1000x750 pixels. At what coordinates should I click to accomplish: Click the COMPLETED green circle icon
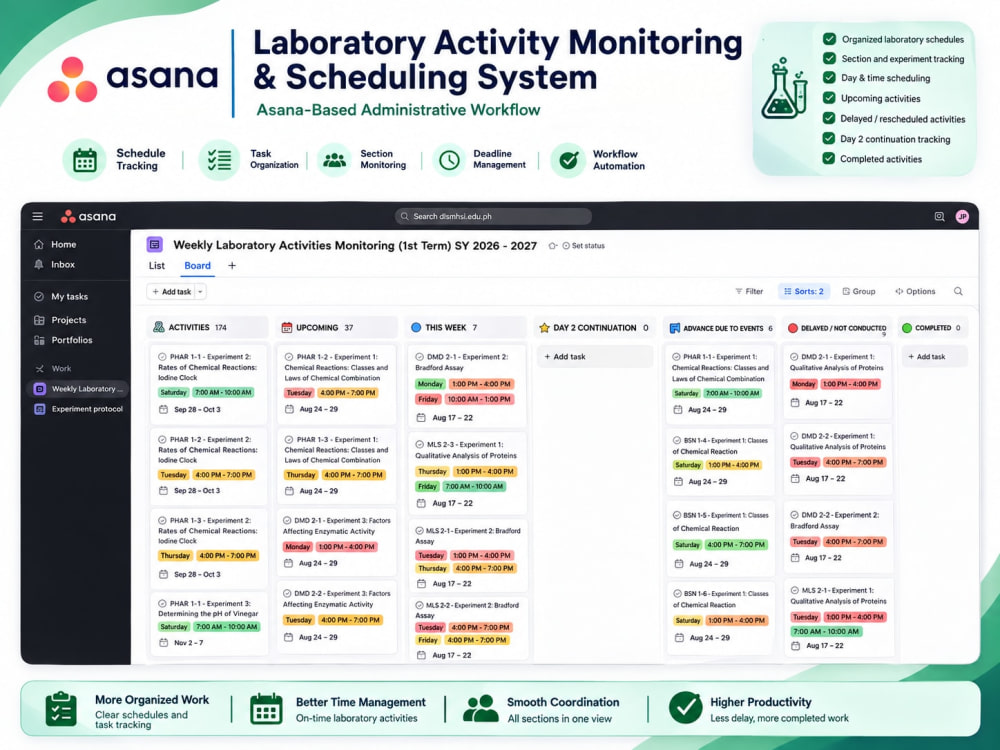pyautogui.click(x=907, y=328)
